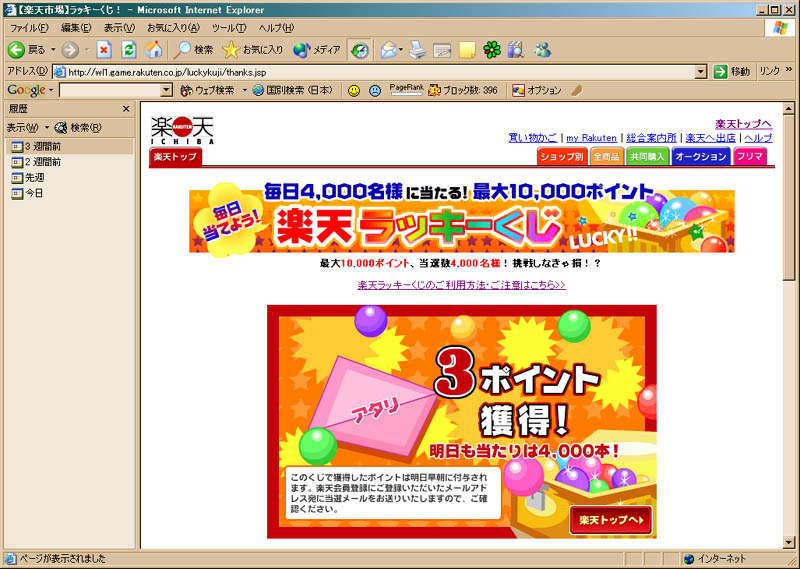
Task: Select the 共同購入 tab
Action: (647, 157)
